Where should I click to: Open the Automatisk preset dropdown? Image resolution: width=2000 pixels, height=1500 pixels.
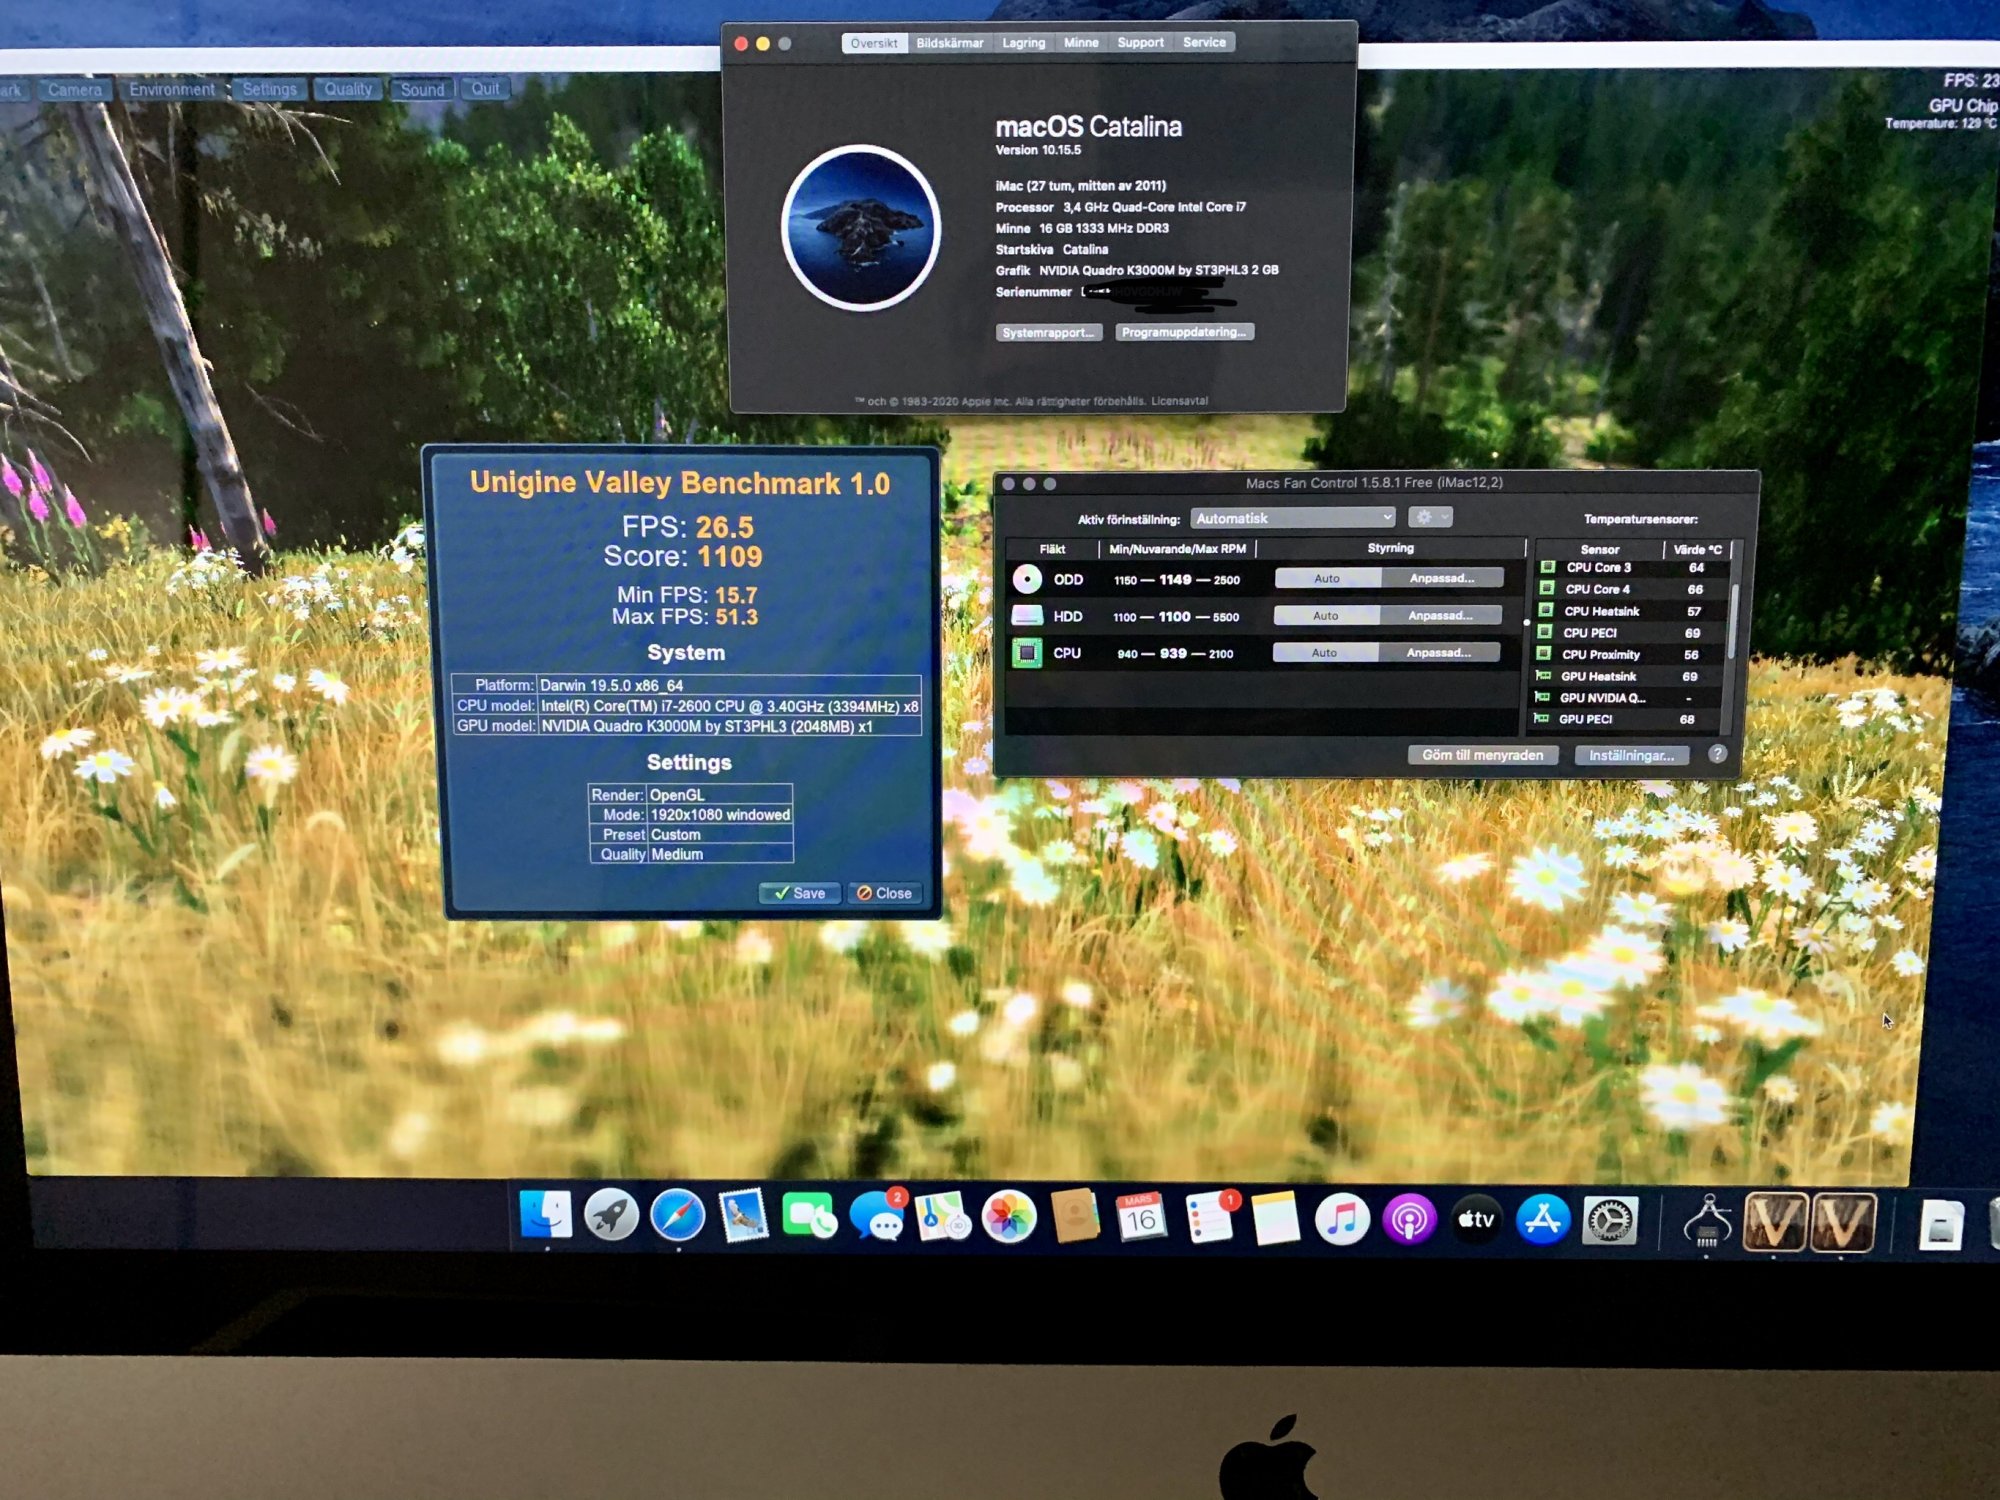tap(1293, 518)
